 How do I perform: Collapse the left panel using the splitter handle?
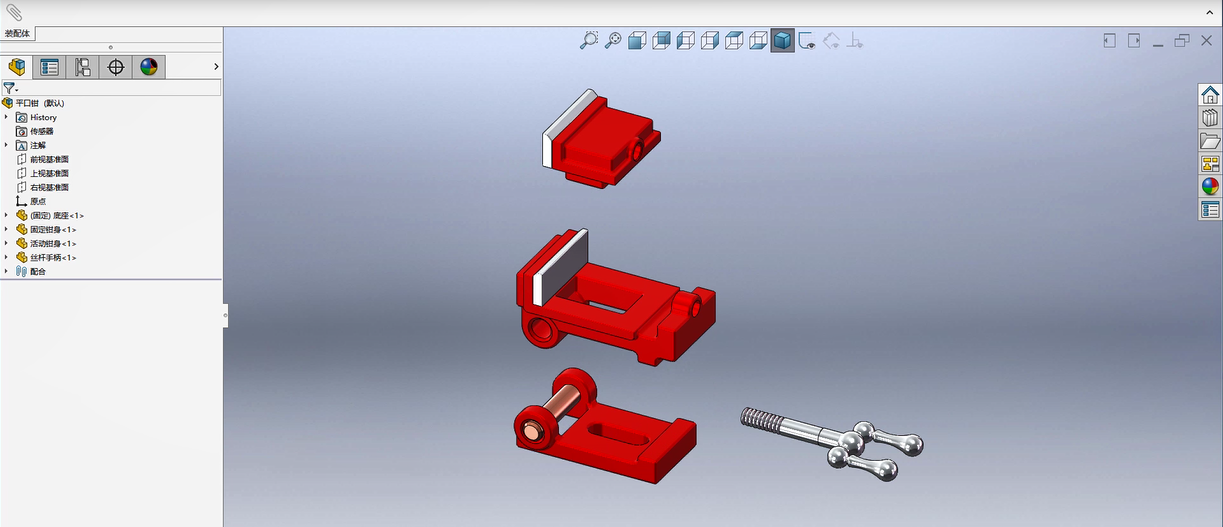point(225,315)
